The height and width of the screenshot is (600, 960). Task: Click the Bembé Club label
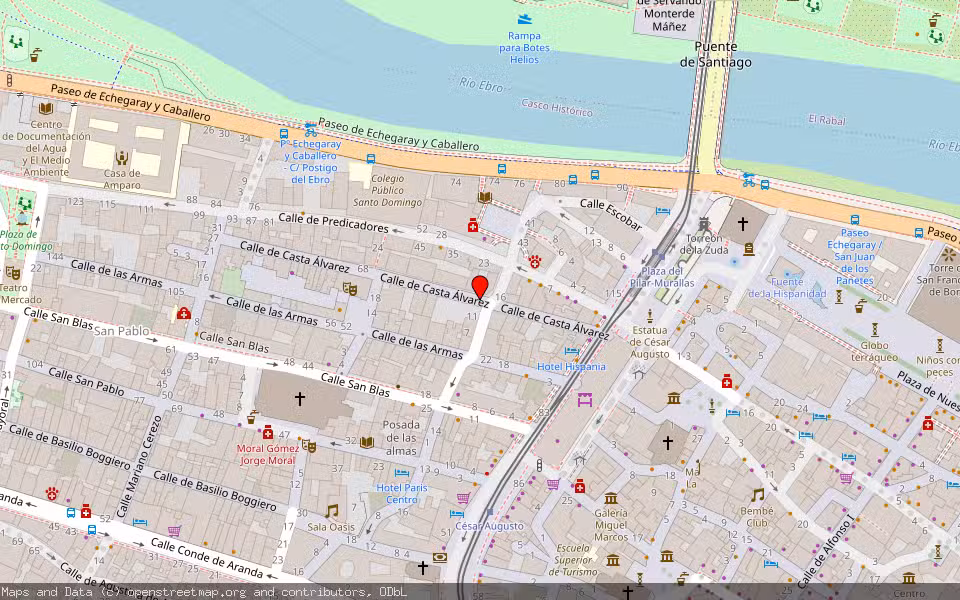(x=757, y=517)
